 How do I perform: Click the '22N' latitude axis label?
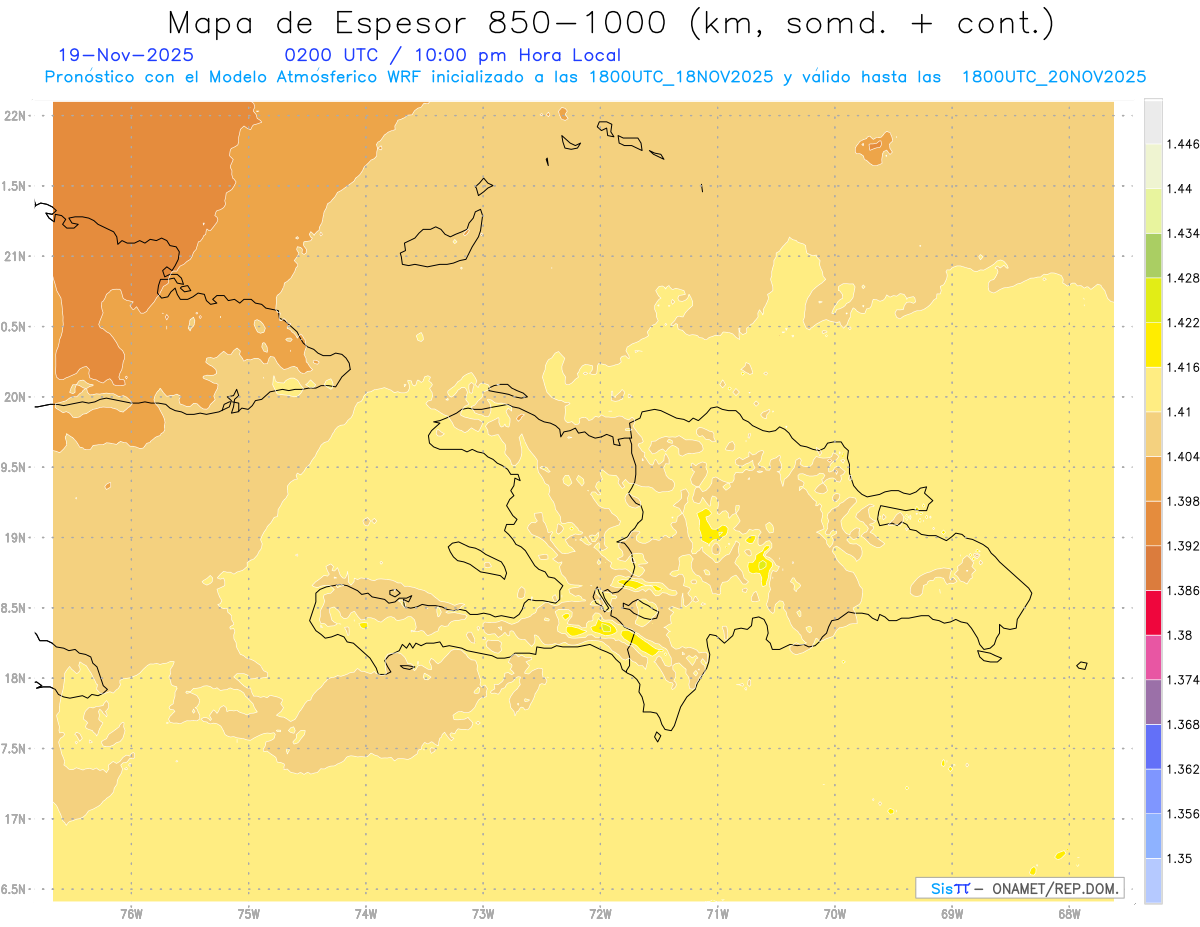pos(15,116)
